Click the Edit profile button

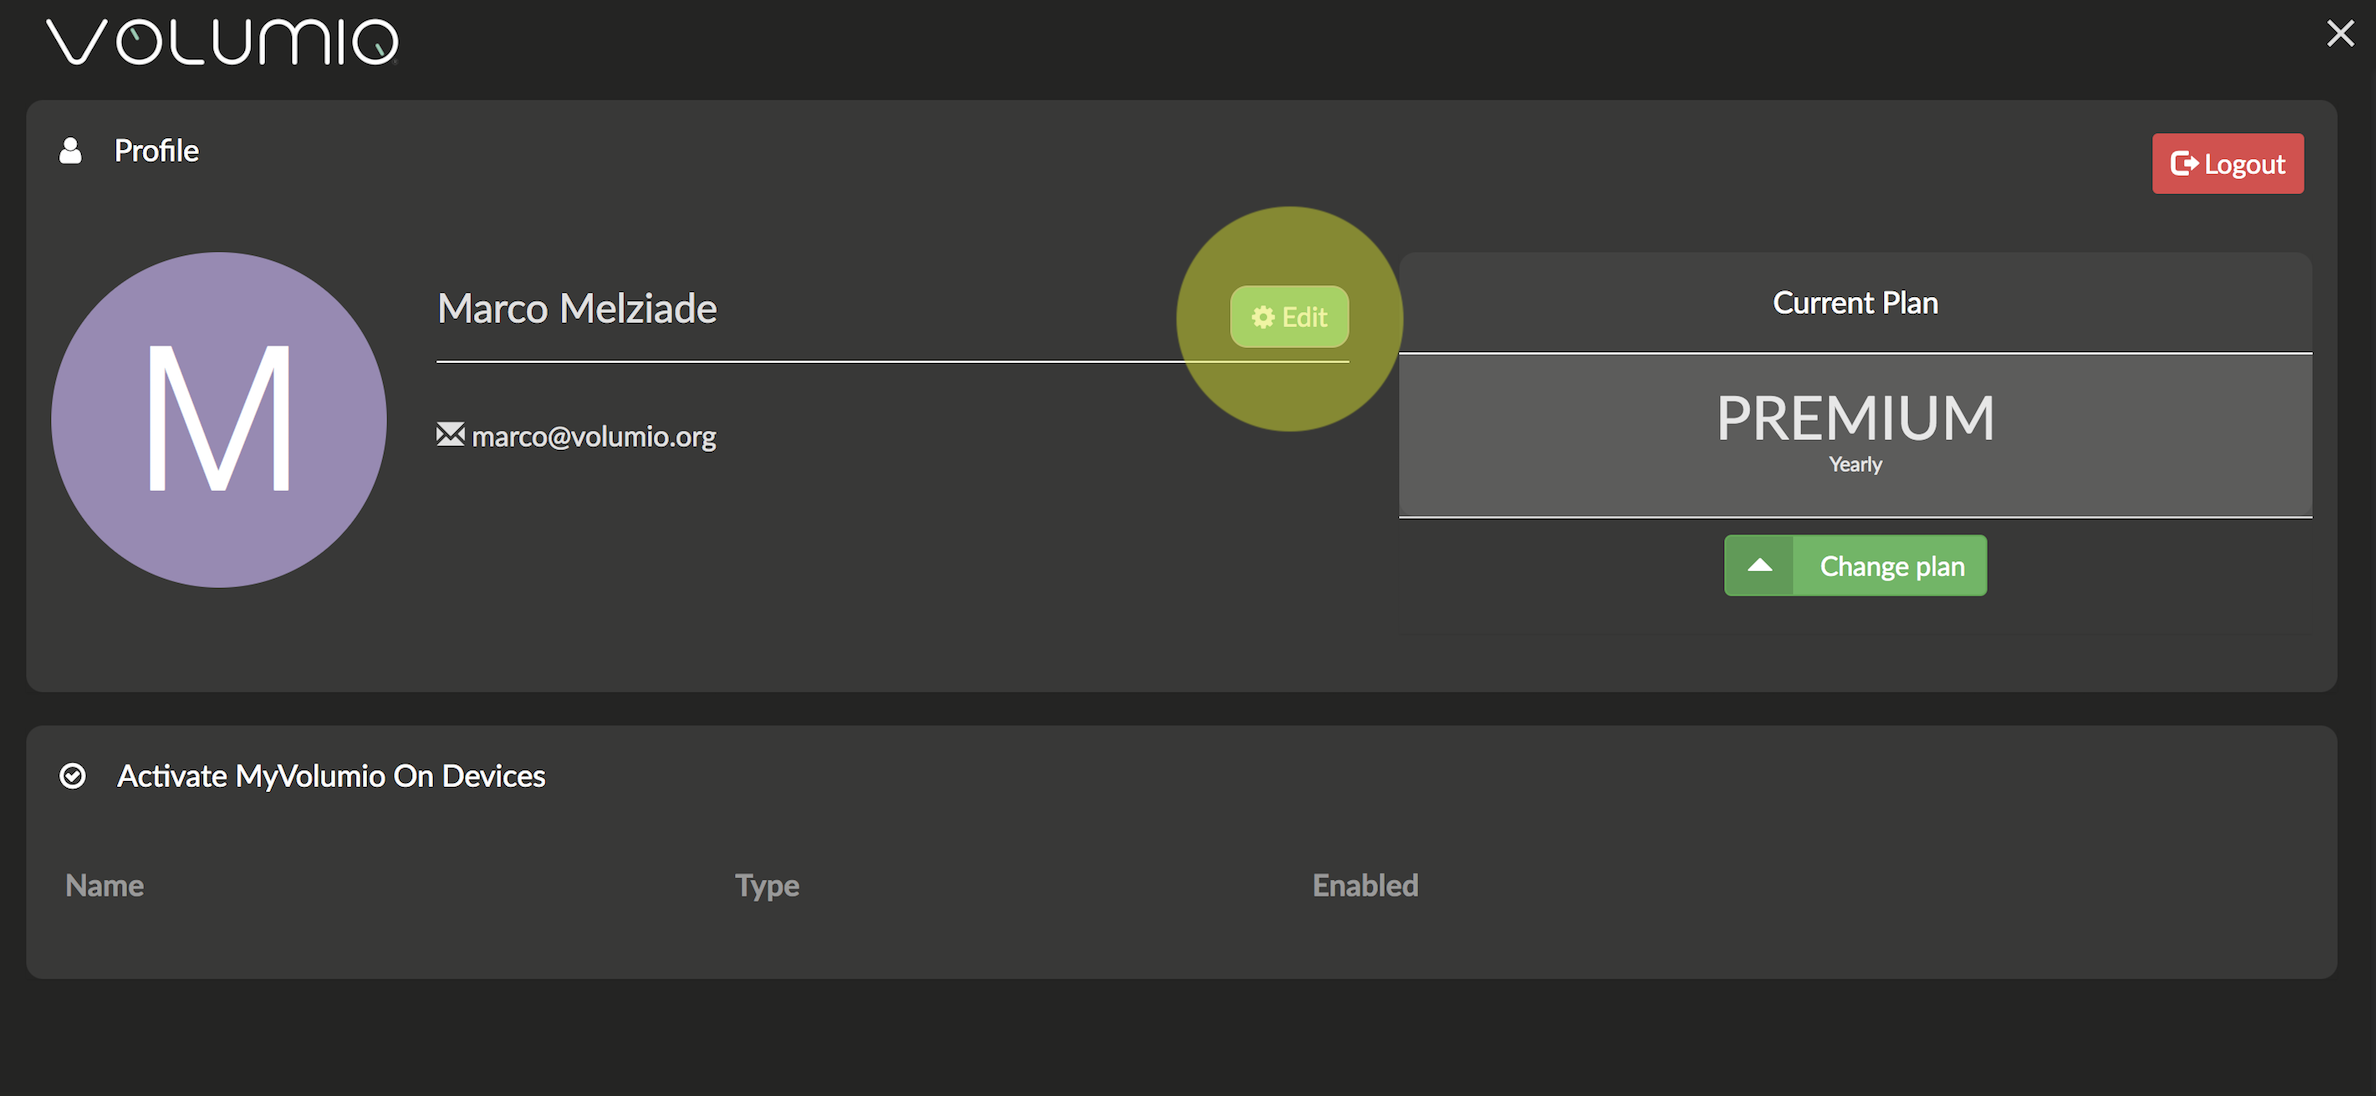tap(1289, 317)
